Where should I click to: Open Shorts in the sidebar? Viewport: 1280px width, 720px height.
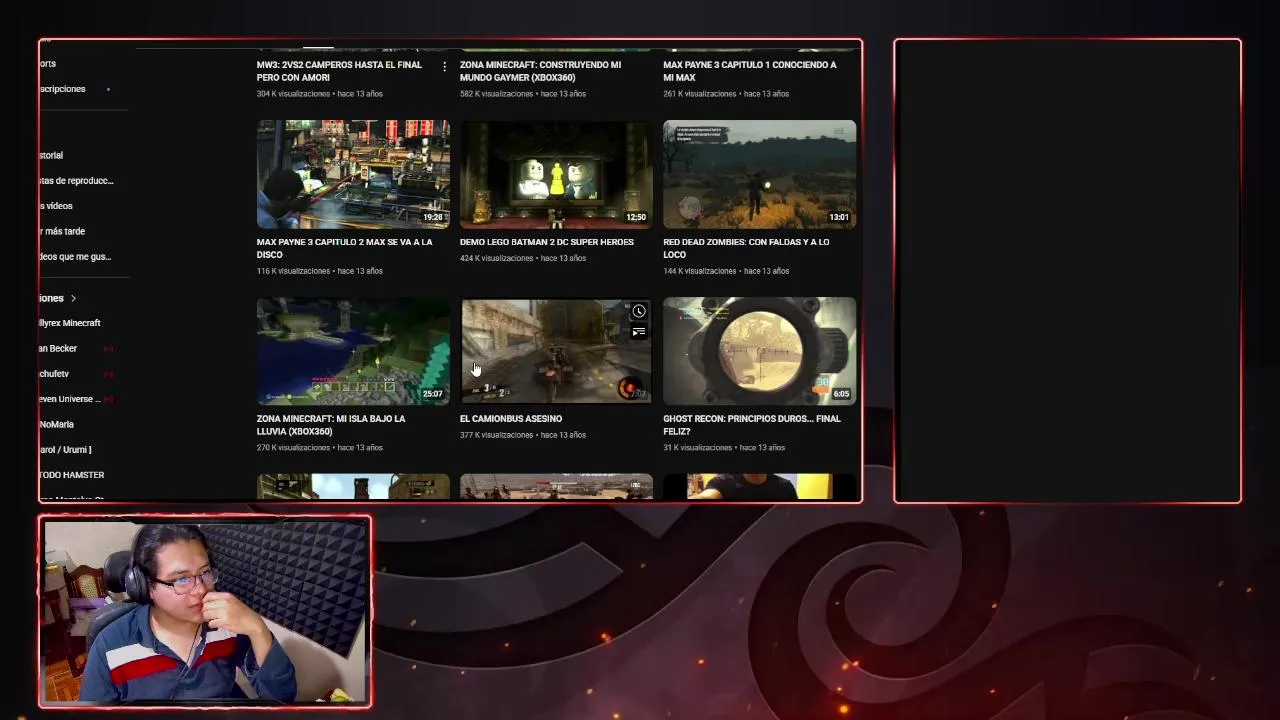coord(48,64)
